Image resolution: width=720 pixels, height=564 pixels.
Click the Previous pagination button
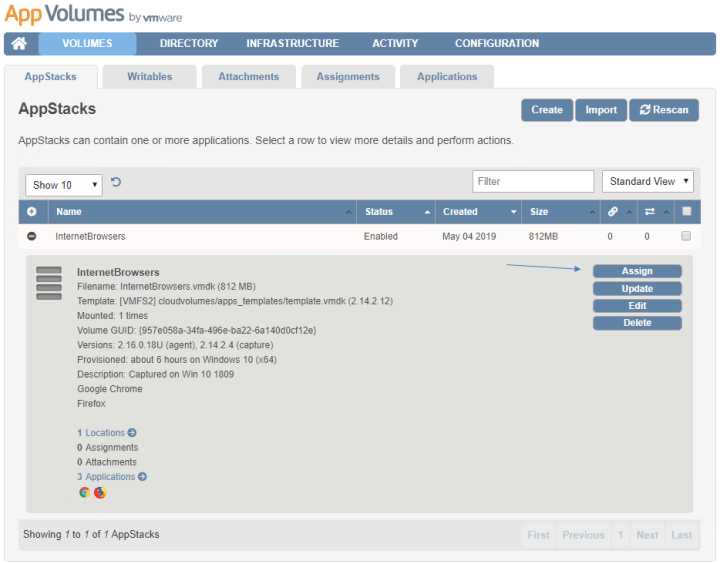pos(584,535)
